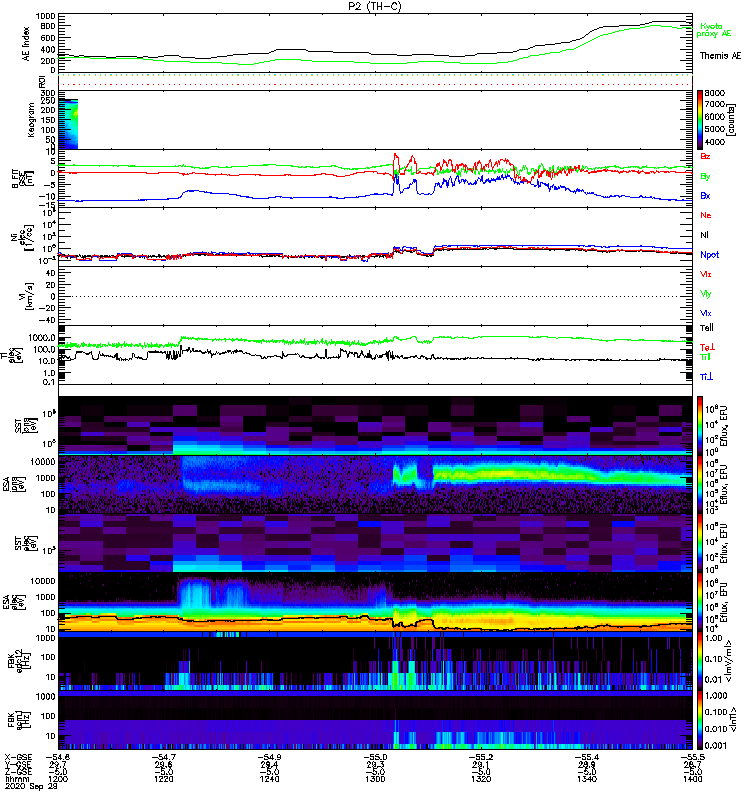The image size is (750, 800).
Task: Select the 1340 time tick label
Action: pos(587,779)
